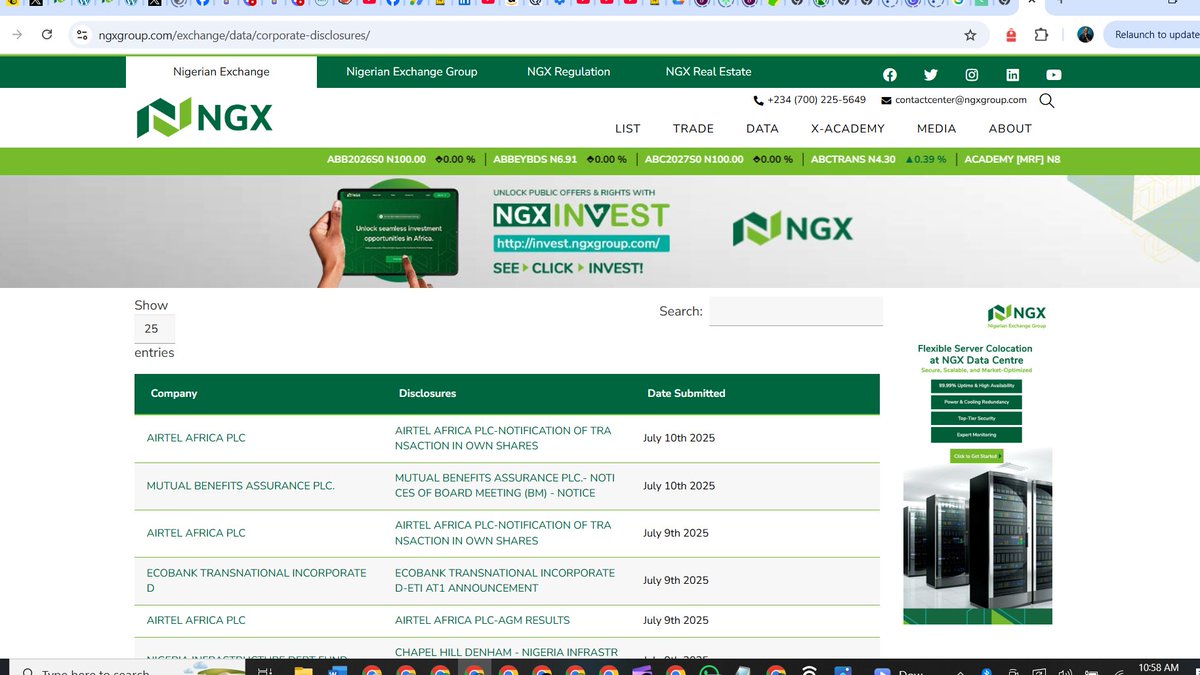Expand the MEDIA navigation menu
Screen dimensions: 1200x675
[937, 129]
